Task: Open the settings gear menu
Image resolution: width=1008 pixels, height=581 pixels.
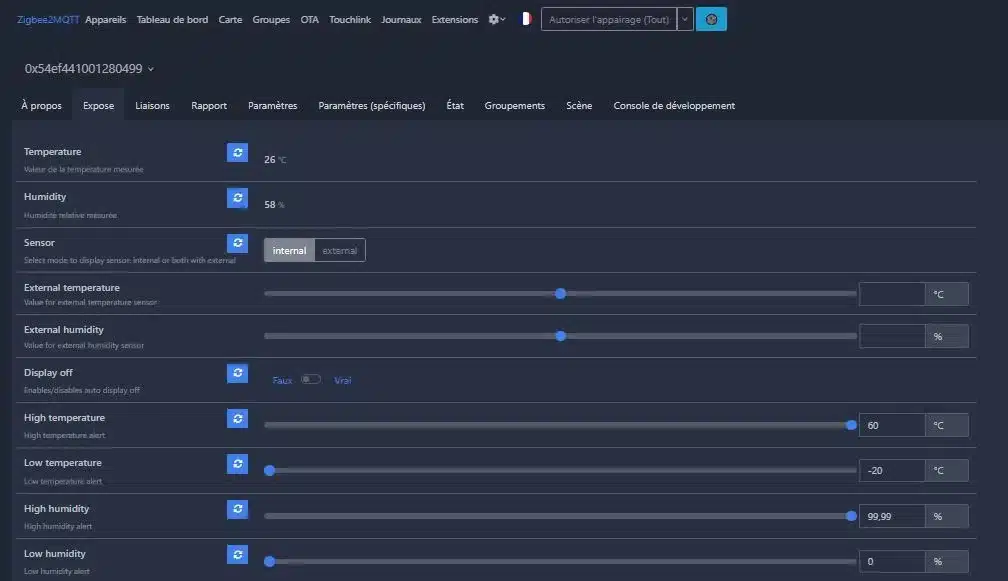Action: coord(496,19)
